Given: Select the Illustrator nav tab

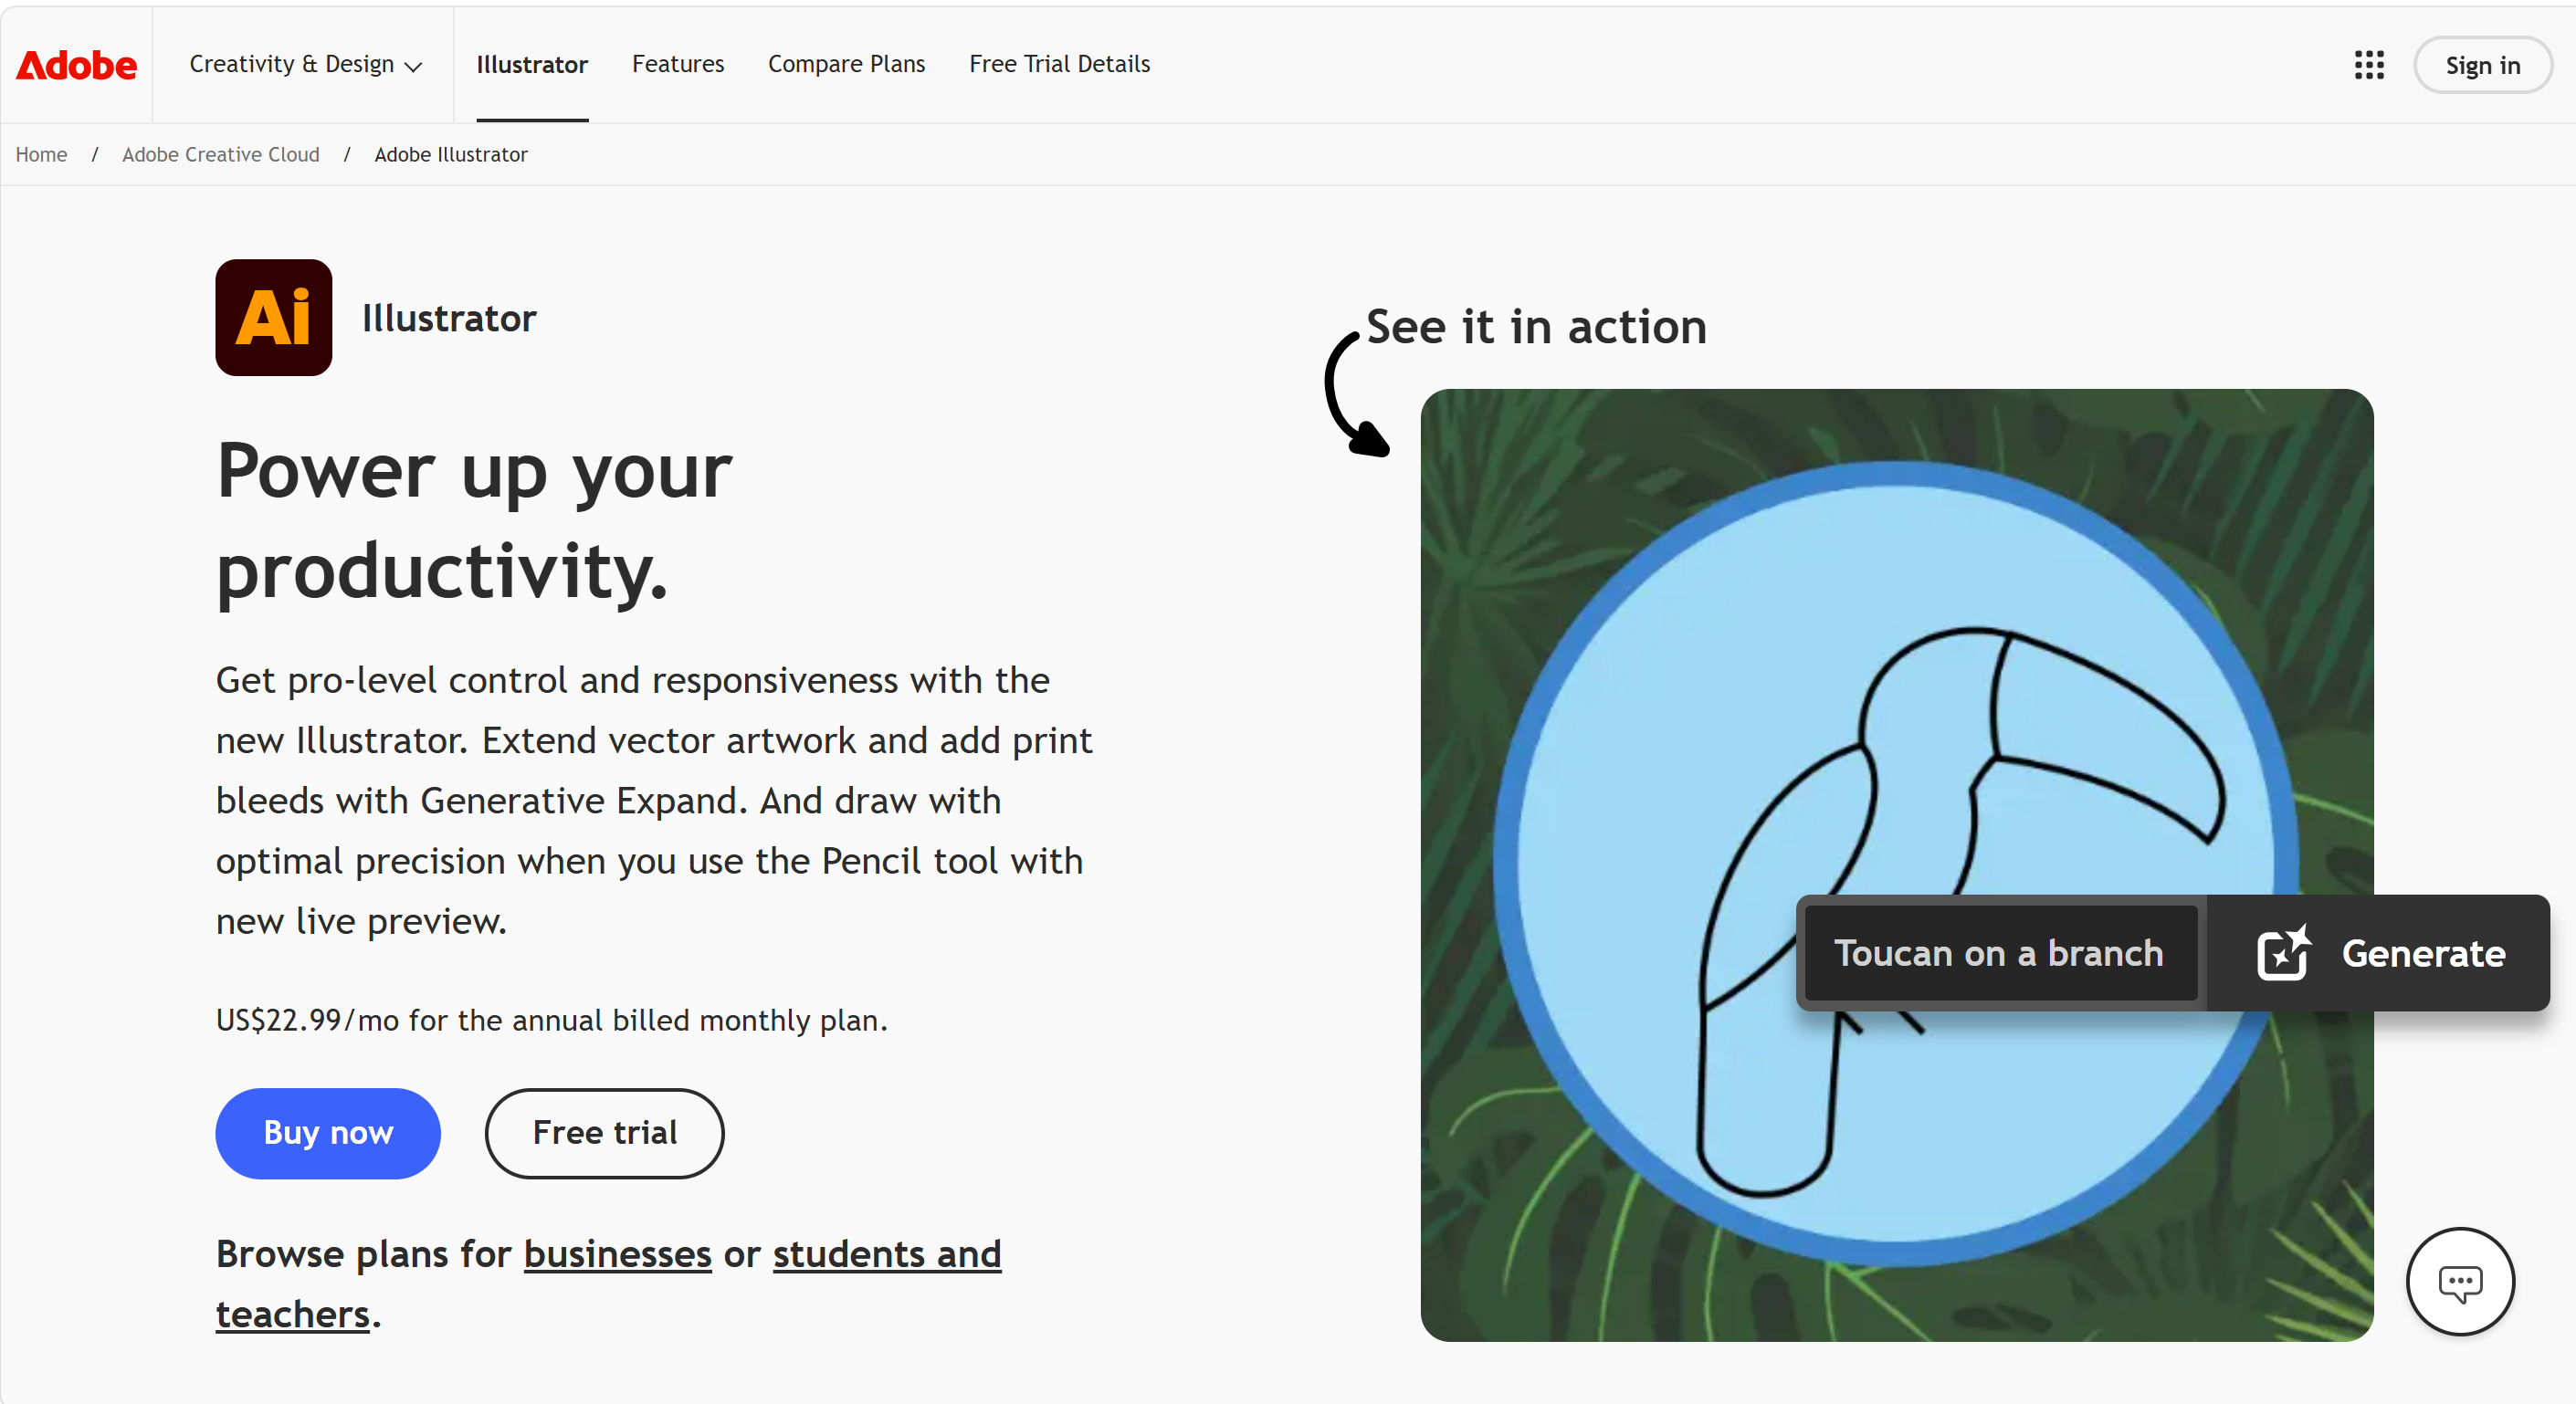Looking at the screenshot, I should pos(531,65).
